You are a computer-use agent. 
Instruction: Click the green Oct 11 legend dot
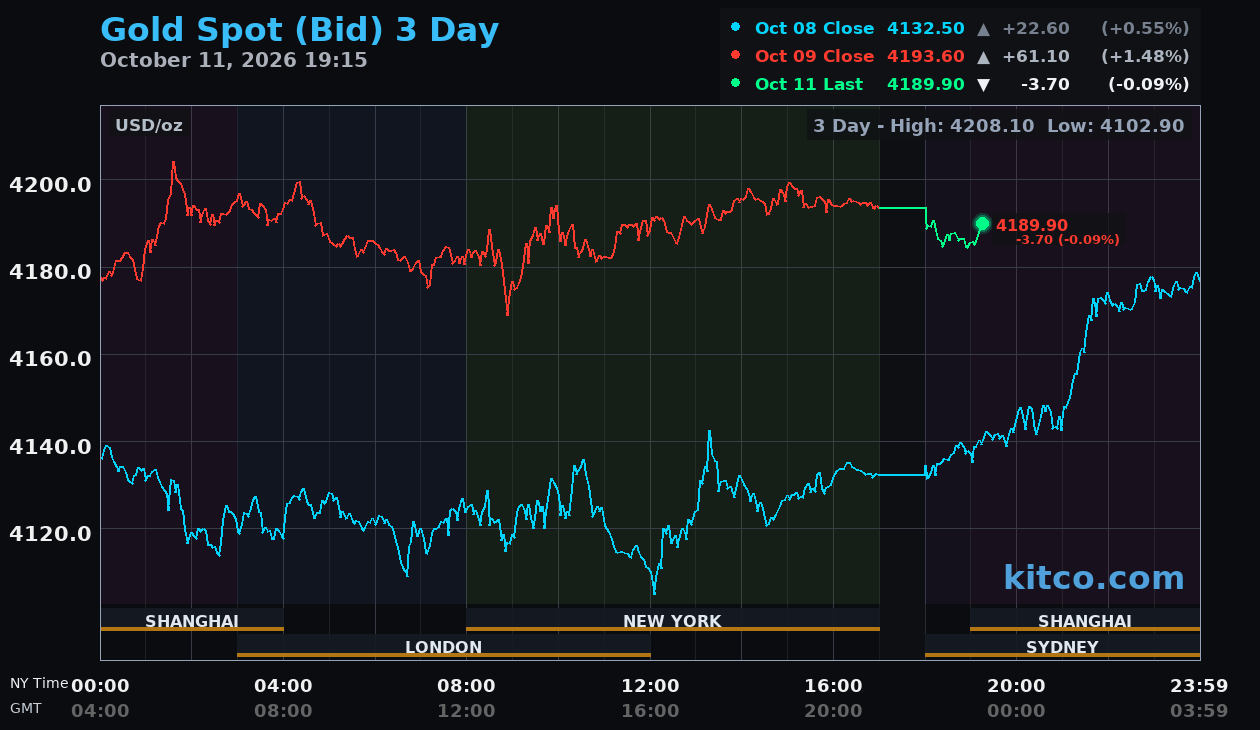tap(736, 84)
